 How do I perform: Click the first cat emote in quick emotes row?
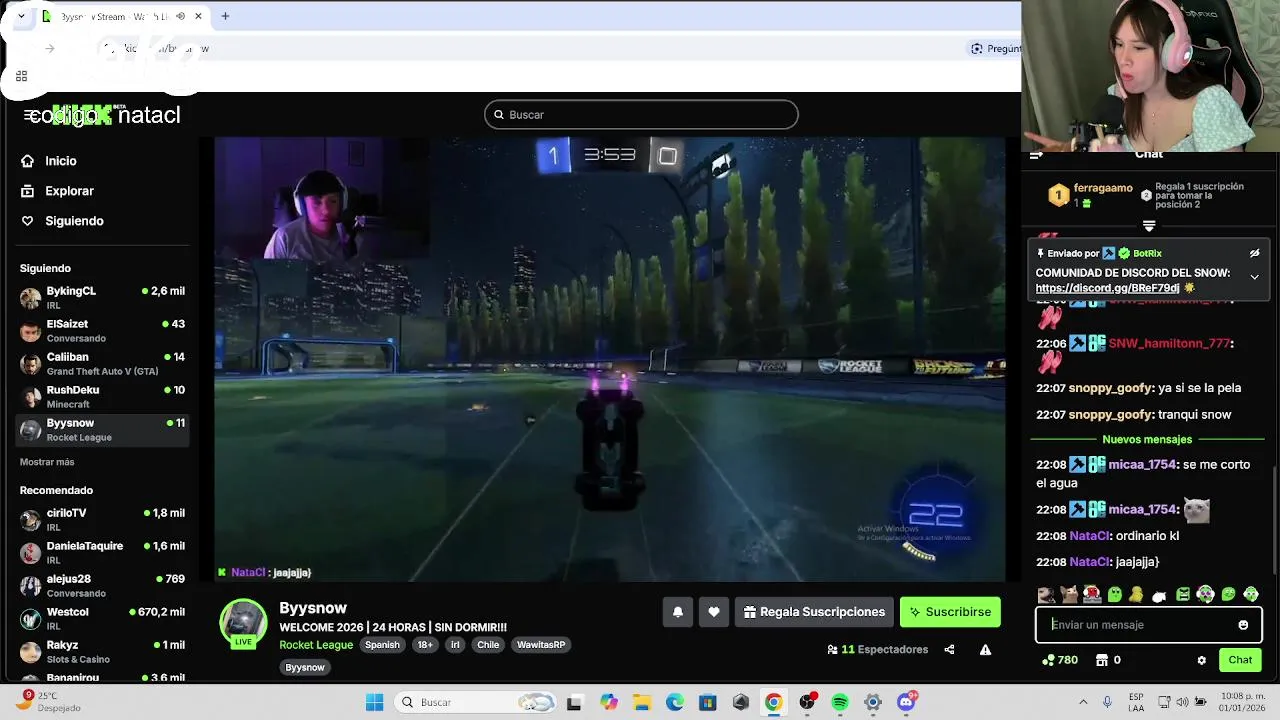pos(1046,595)
